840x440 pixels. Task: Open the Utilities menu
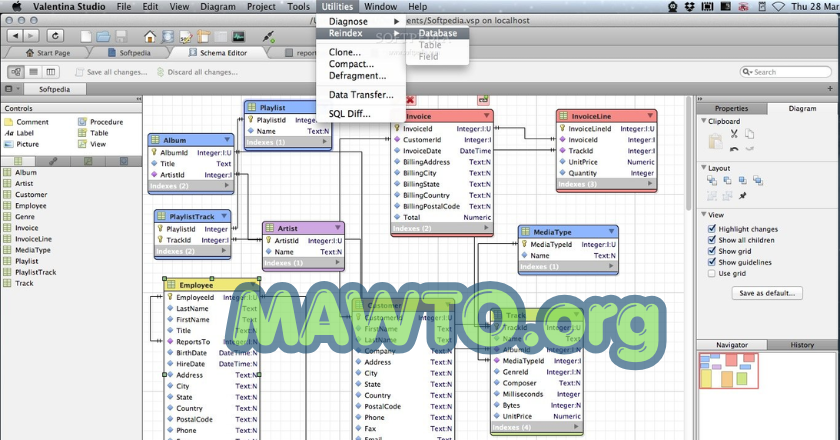point(337,6)
